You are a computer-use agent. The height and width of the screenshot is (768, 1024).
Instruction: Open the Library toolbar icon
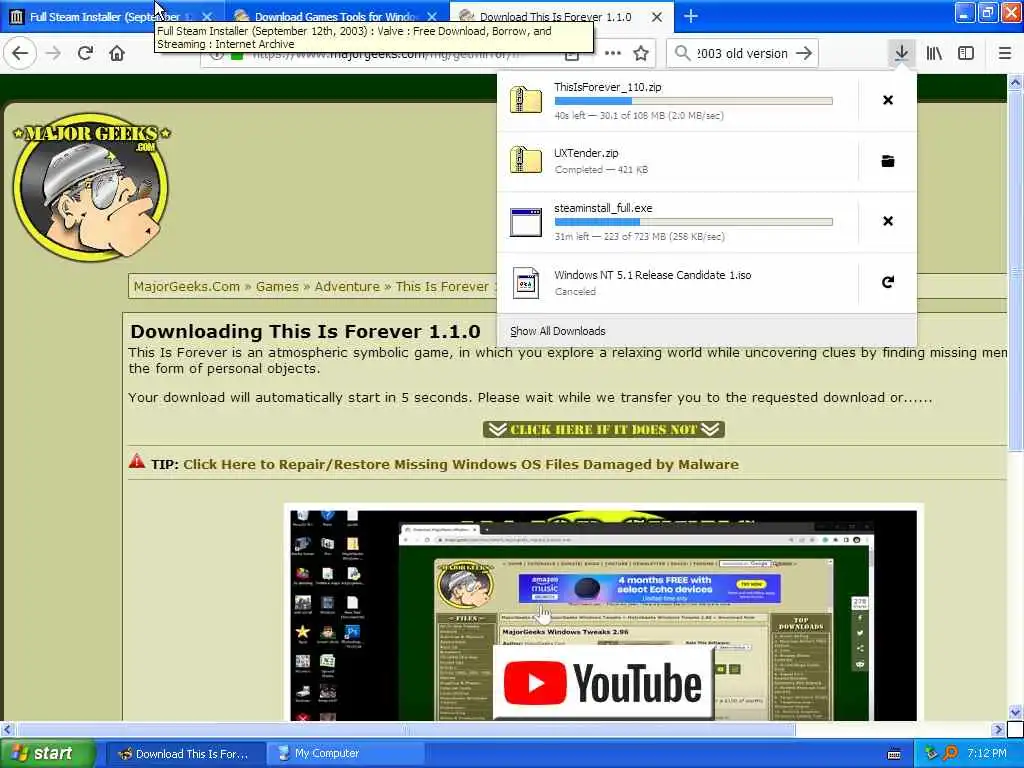(x=934, y=53)
